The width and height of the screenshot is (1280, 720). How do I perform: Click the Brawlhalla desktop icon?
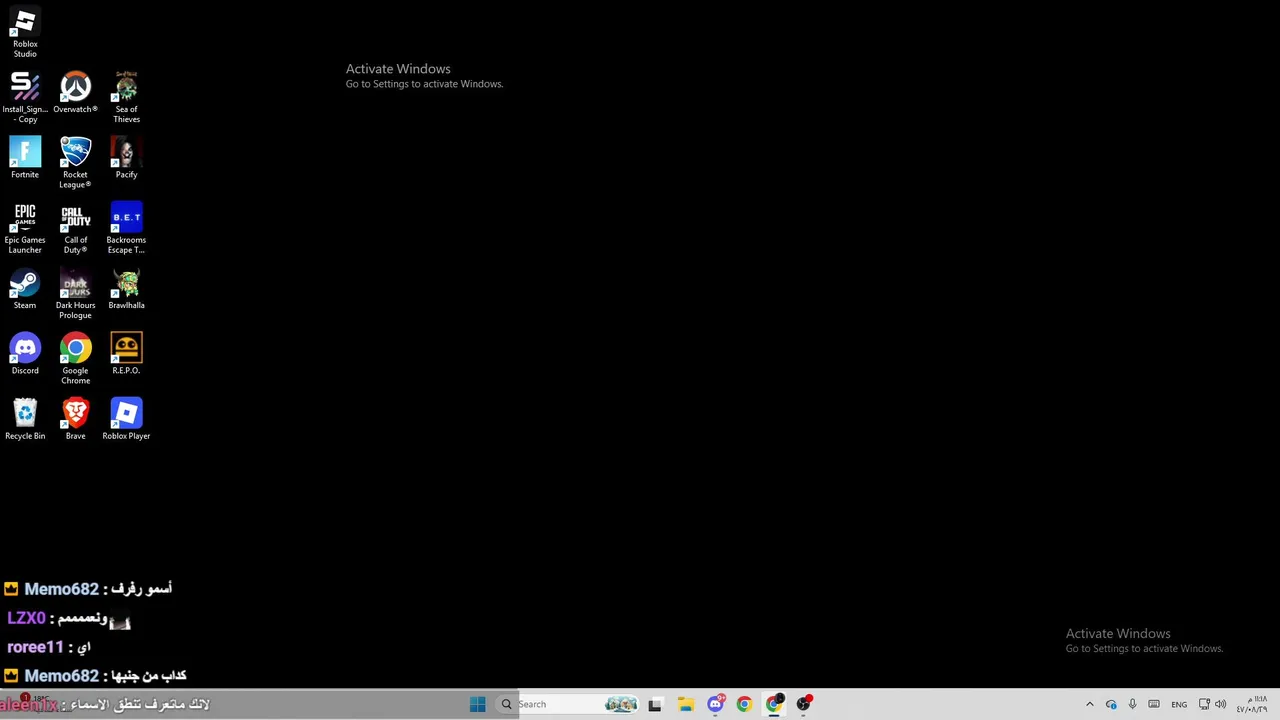(126, 288)
